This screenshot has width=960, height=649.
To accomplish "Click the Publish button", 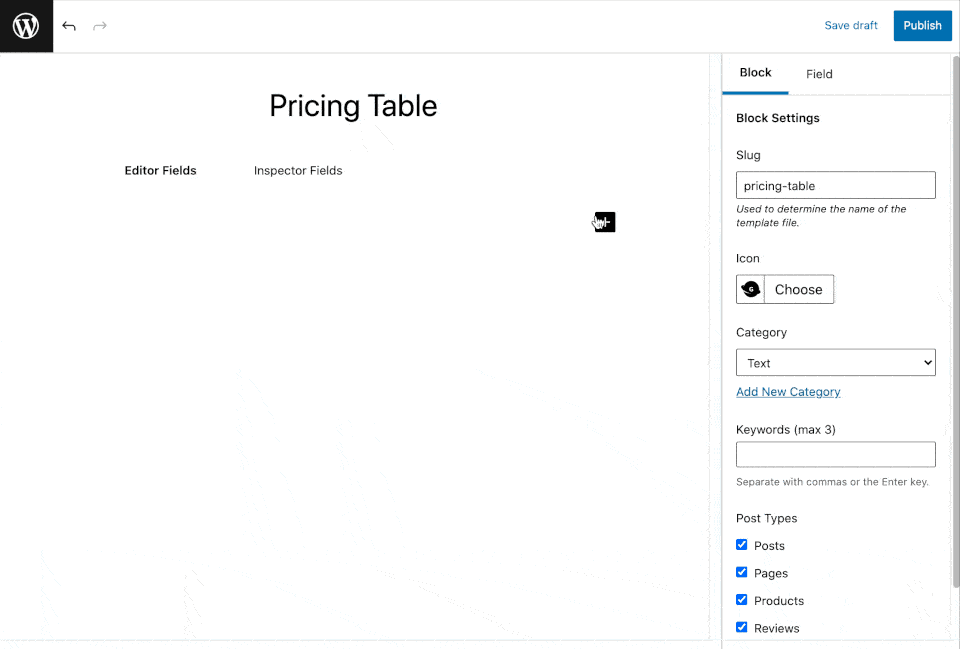I will pos(922,26).
